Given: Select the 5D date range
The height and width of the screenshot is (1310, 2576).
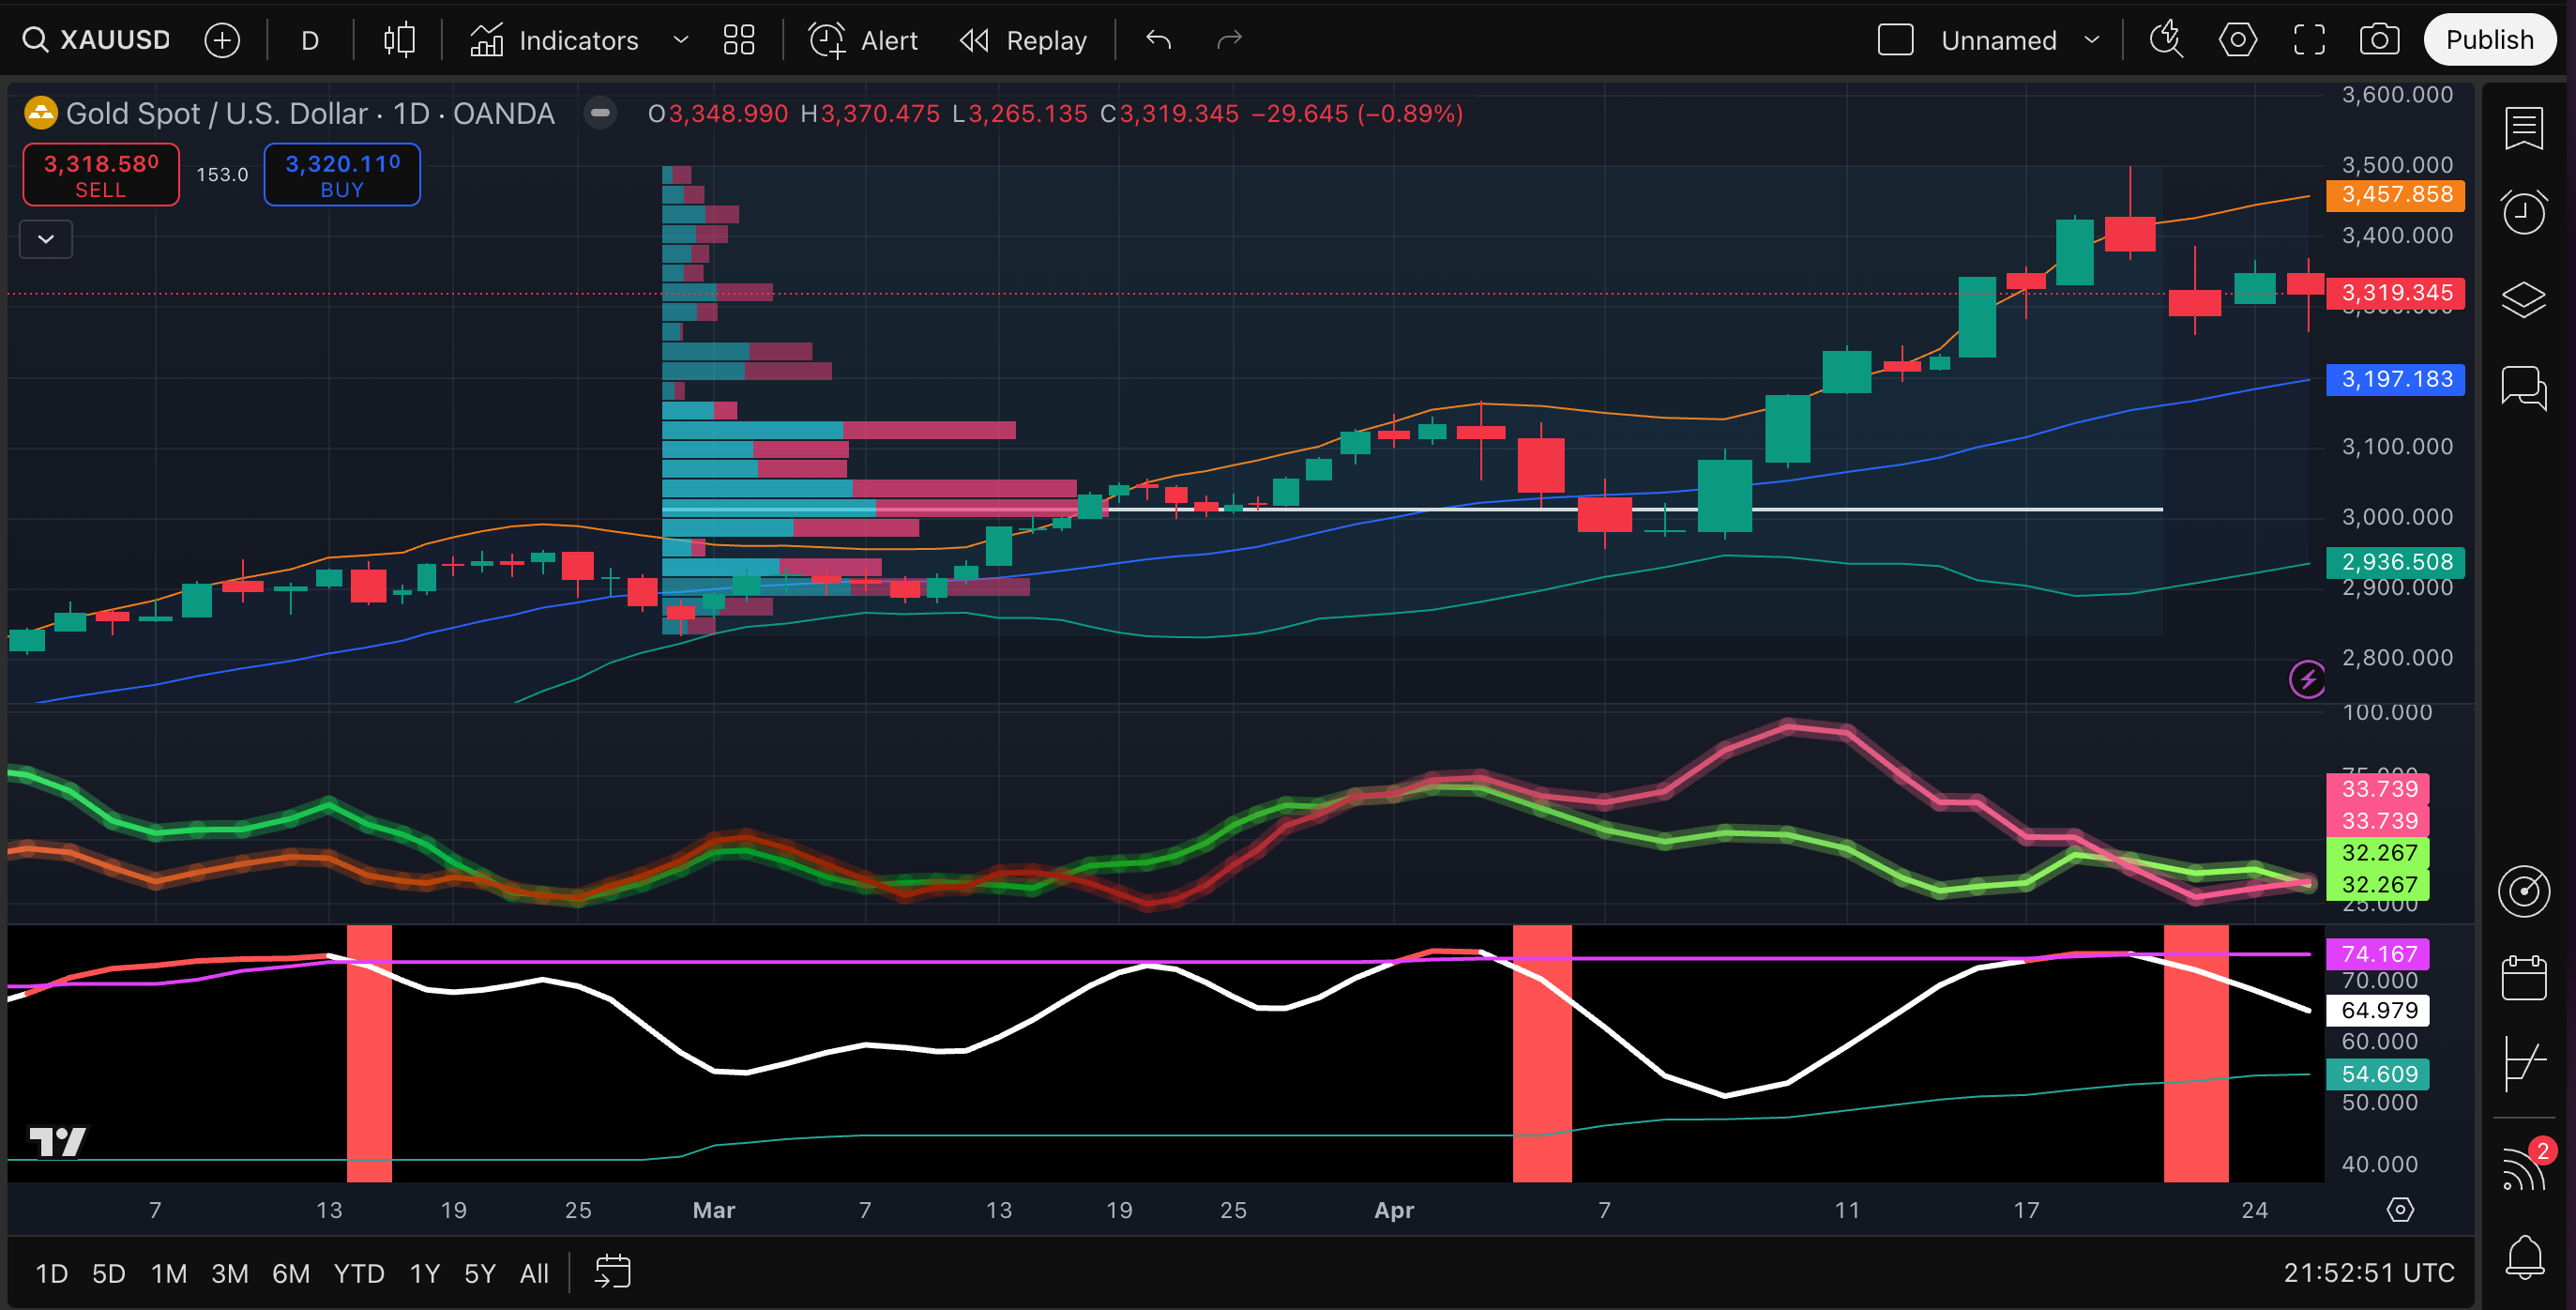Looking at the screenshot, I should click(x=109, y=1273).
